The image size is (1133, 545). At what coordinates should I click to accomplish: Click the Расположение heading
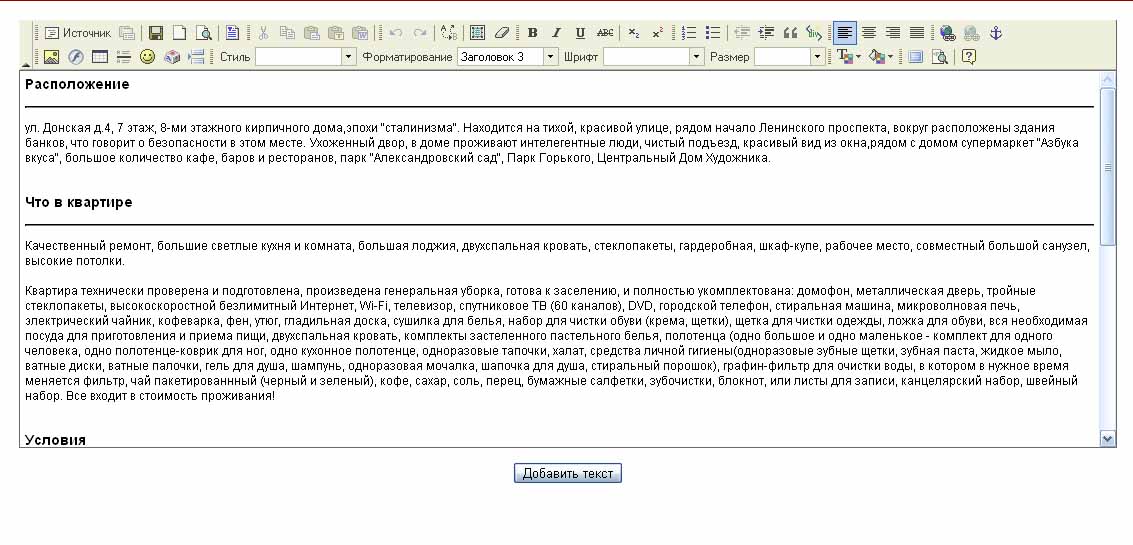click(x=77, y=85)
